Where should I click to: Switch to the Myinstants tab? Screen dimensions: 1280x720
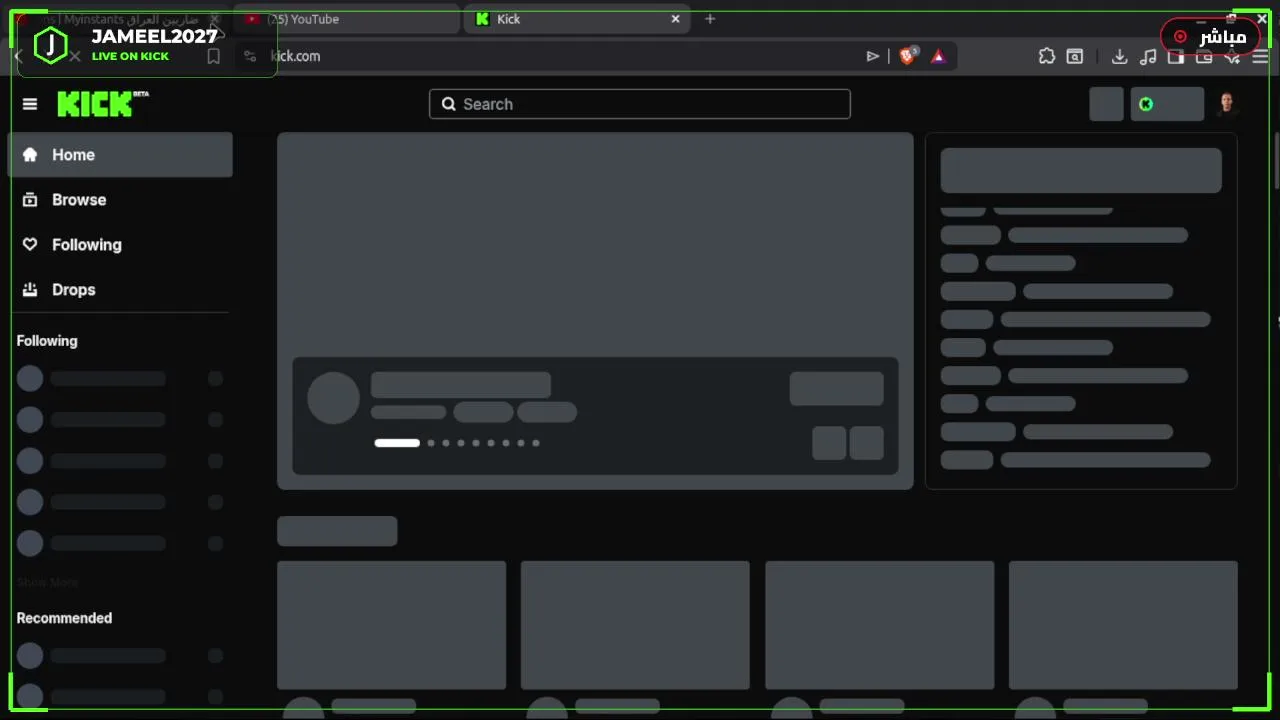coord(115,19)
